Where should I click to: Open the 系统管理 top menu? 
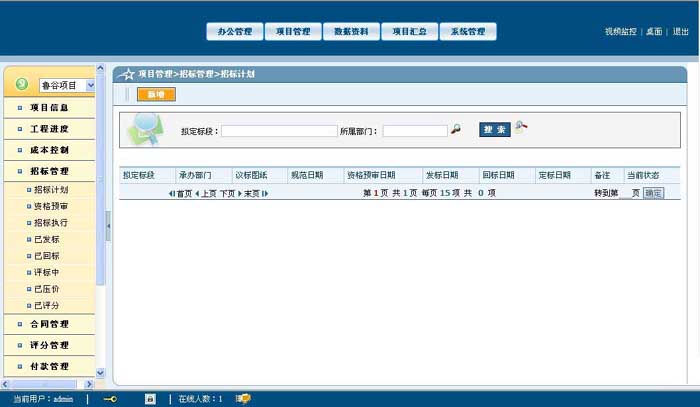pyautogui.click(x=467, y=32)
